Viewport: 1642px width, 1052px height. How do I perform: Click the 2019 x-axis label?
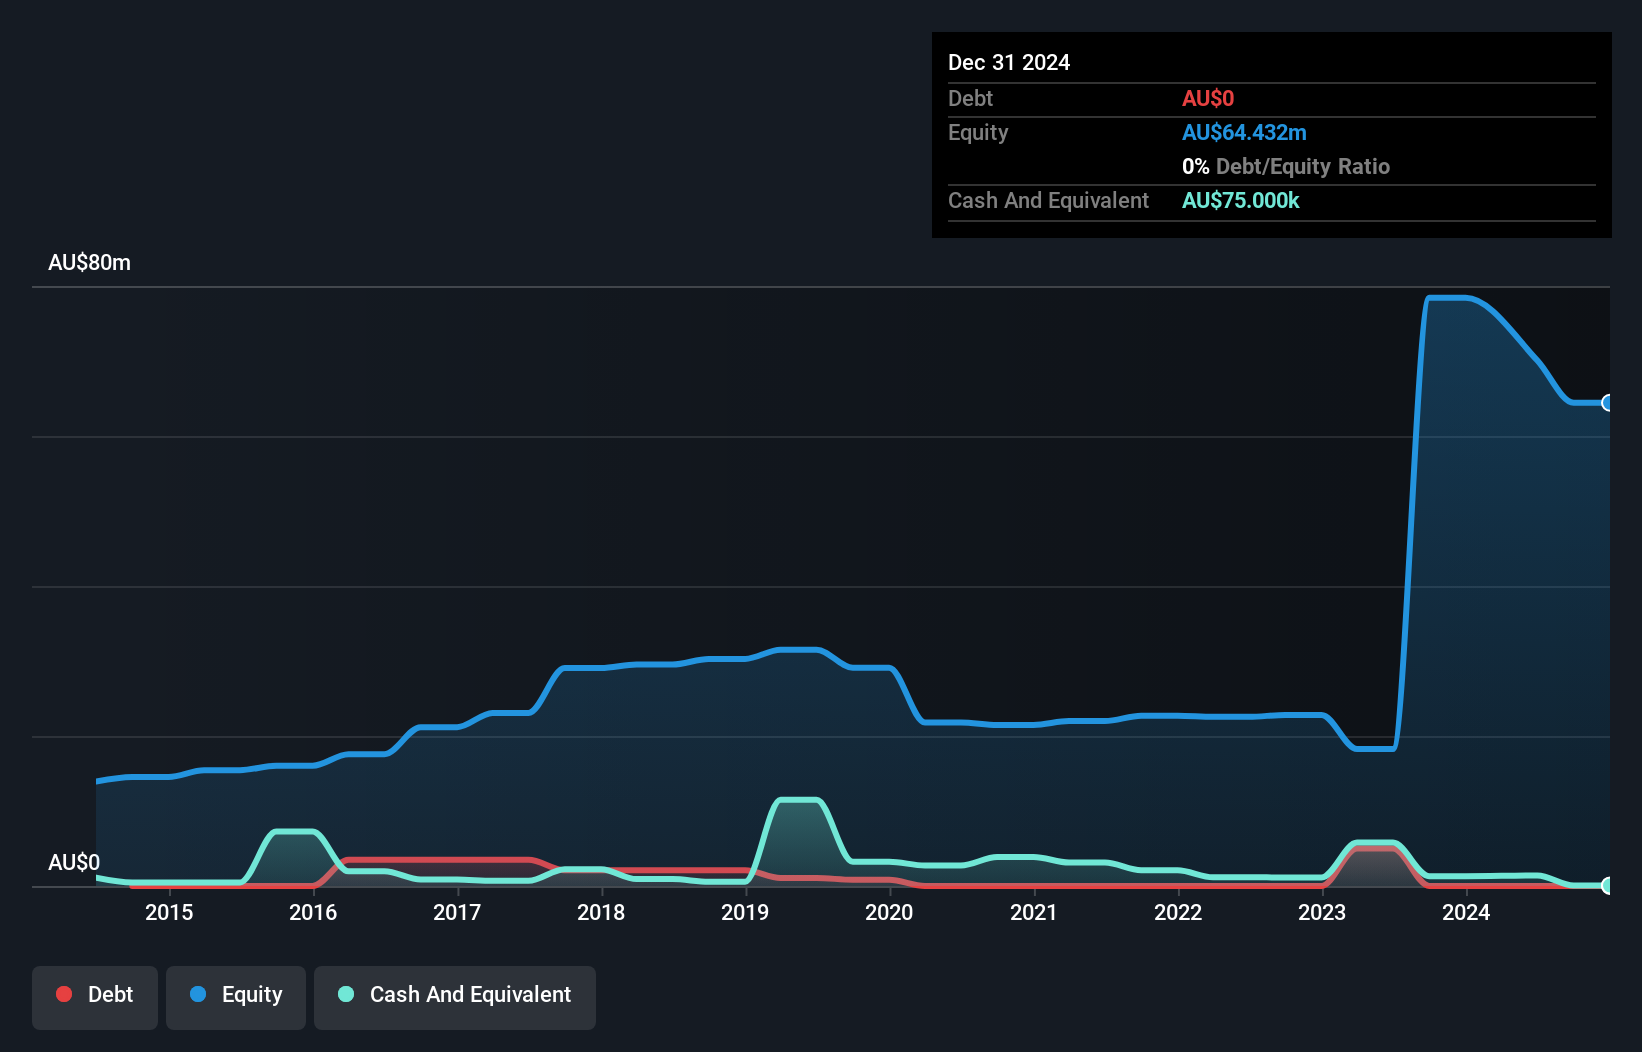(745, 912)
